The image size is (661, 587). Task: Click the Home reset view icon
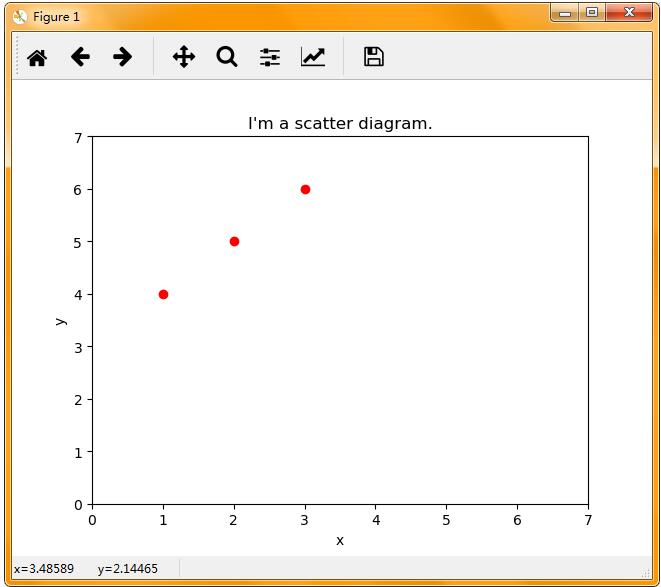37,57
